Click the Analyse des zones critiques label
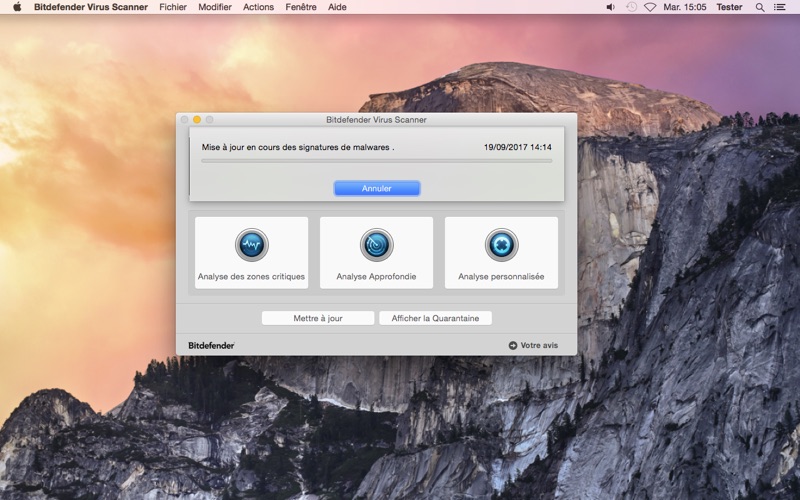Viewport: 800px width, 500px height. tap(251, 277)
